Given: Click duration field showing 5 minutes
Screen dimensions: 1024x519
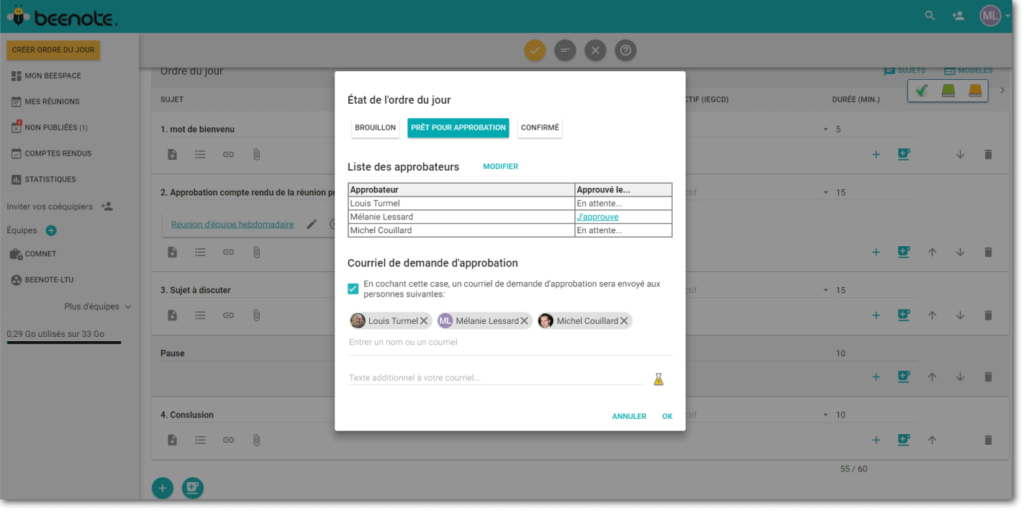Looking at the screenshot, I should click(874, 129).
